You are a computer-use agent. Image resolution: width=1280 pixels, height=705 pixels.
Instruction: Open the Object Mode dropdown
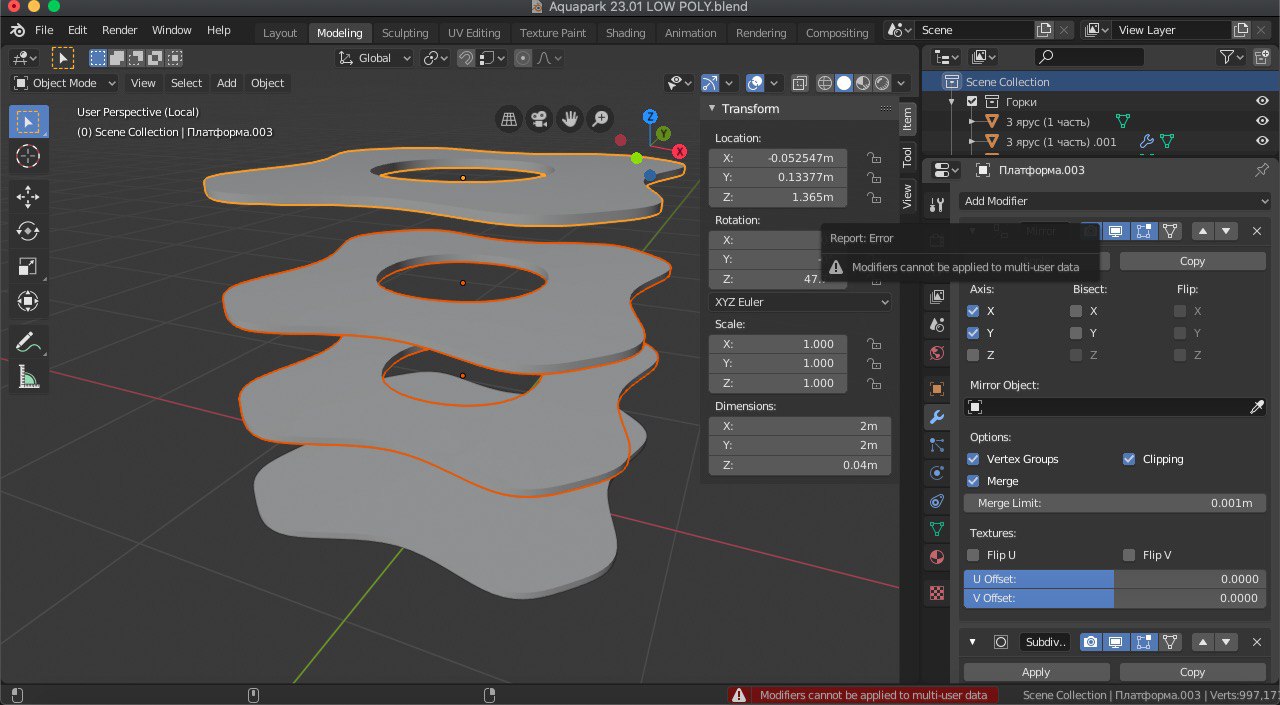(65, 83)
